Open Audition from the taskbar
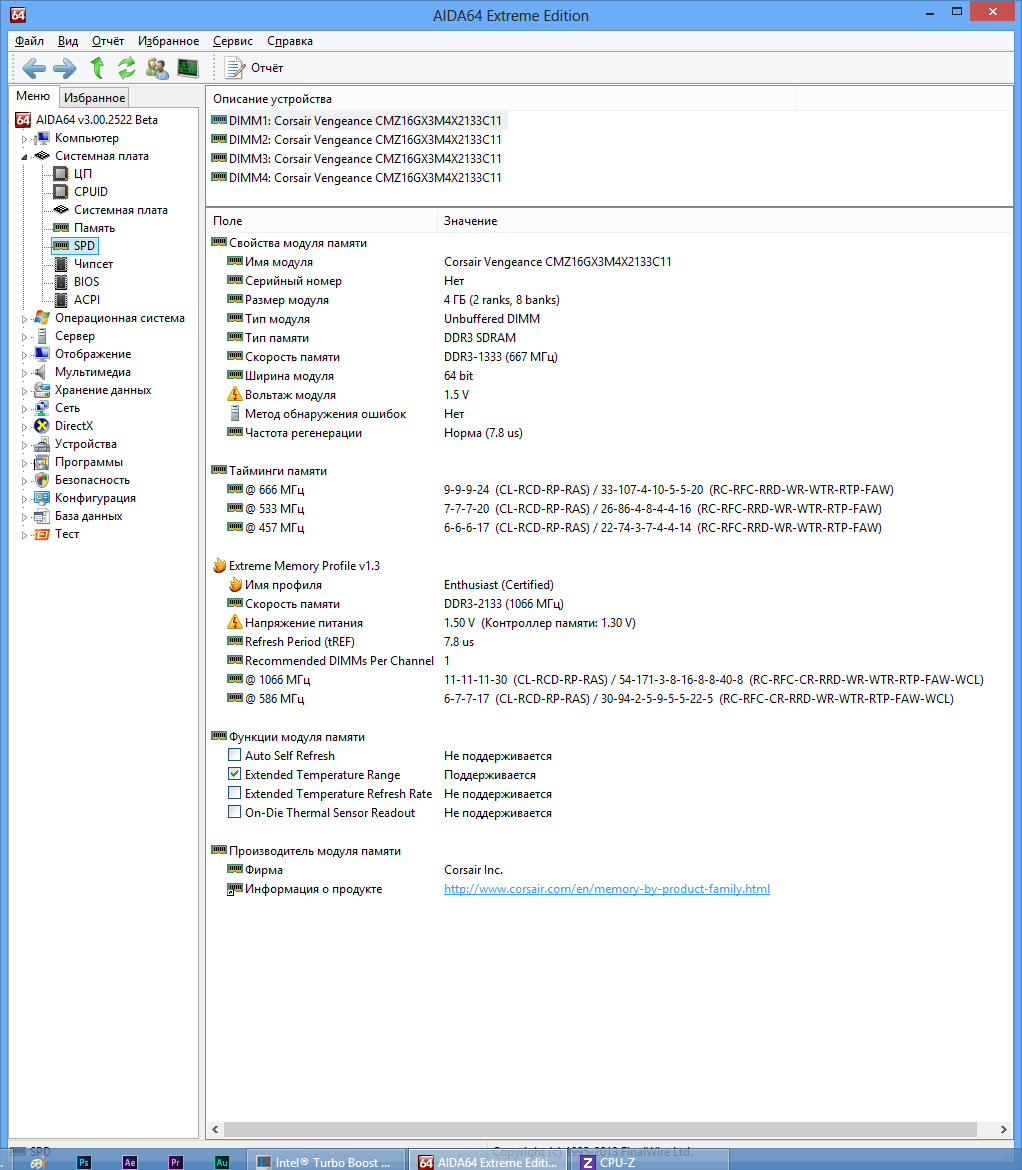Image resolution: width=1022 pixels, height=1170 pixels. pyautogui.click(x=222, y=1163)
